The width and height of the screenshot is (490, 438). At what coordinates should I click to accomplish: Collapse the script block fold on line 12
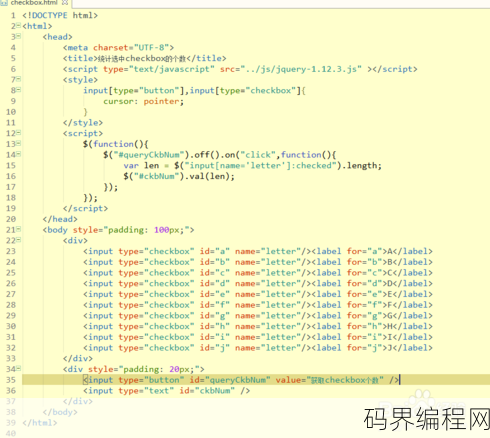pyautogui.click(x=19, y=133)
